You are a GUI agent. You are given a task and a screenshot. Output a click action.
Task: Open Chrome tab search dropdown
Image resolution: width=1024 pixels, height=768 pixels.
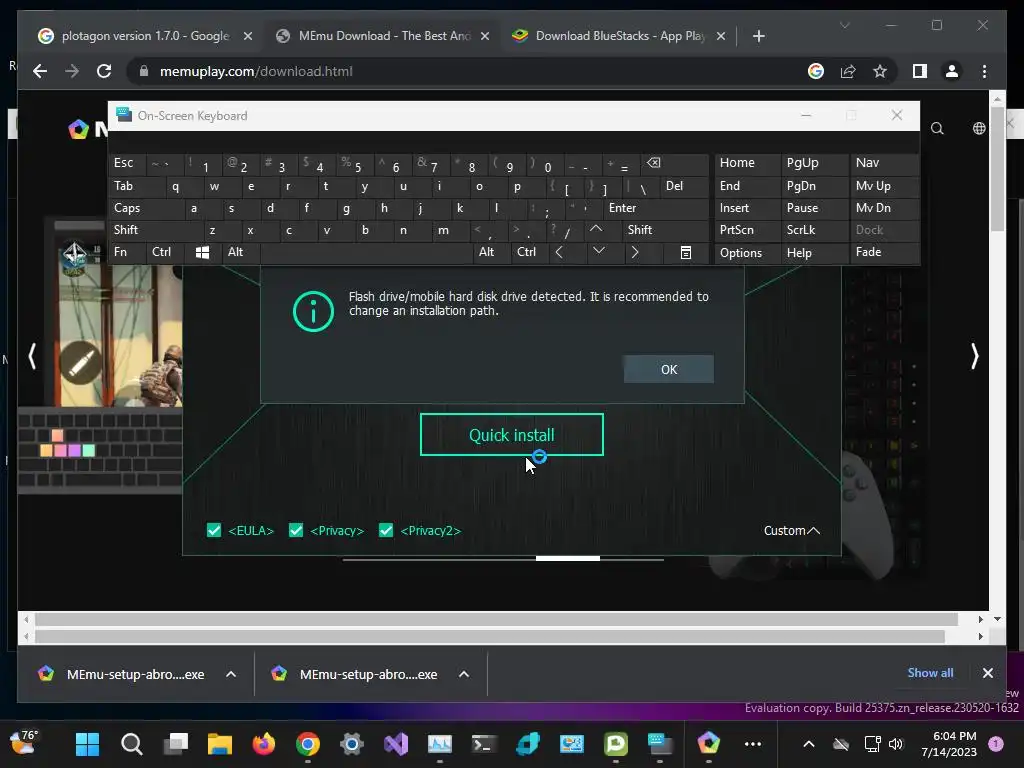[x=844, y=25]
